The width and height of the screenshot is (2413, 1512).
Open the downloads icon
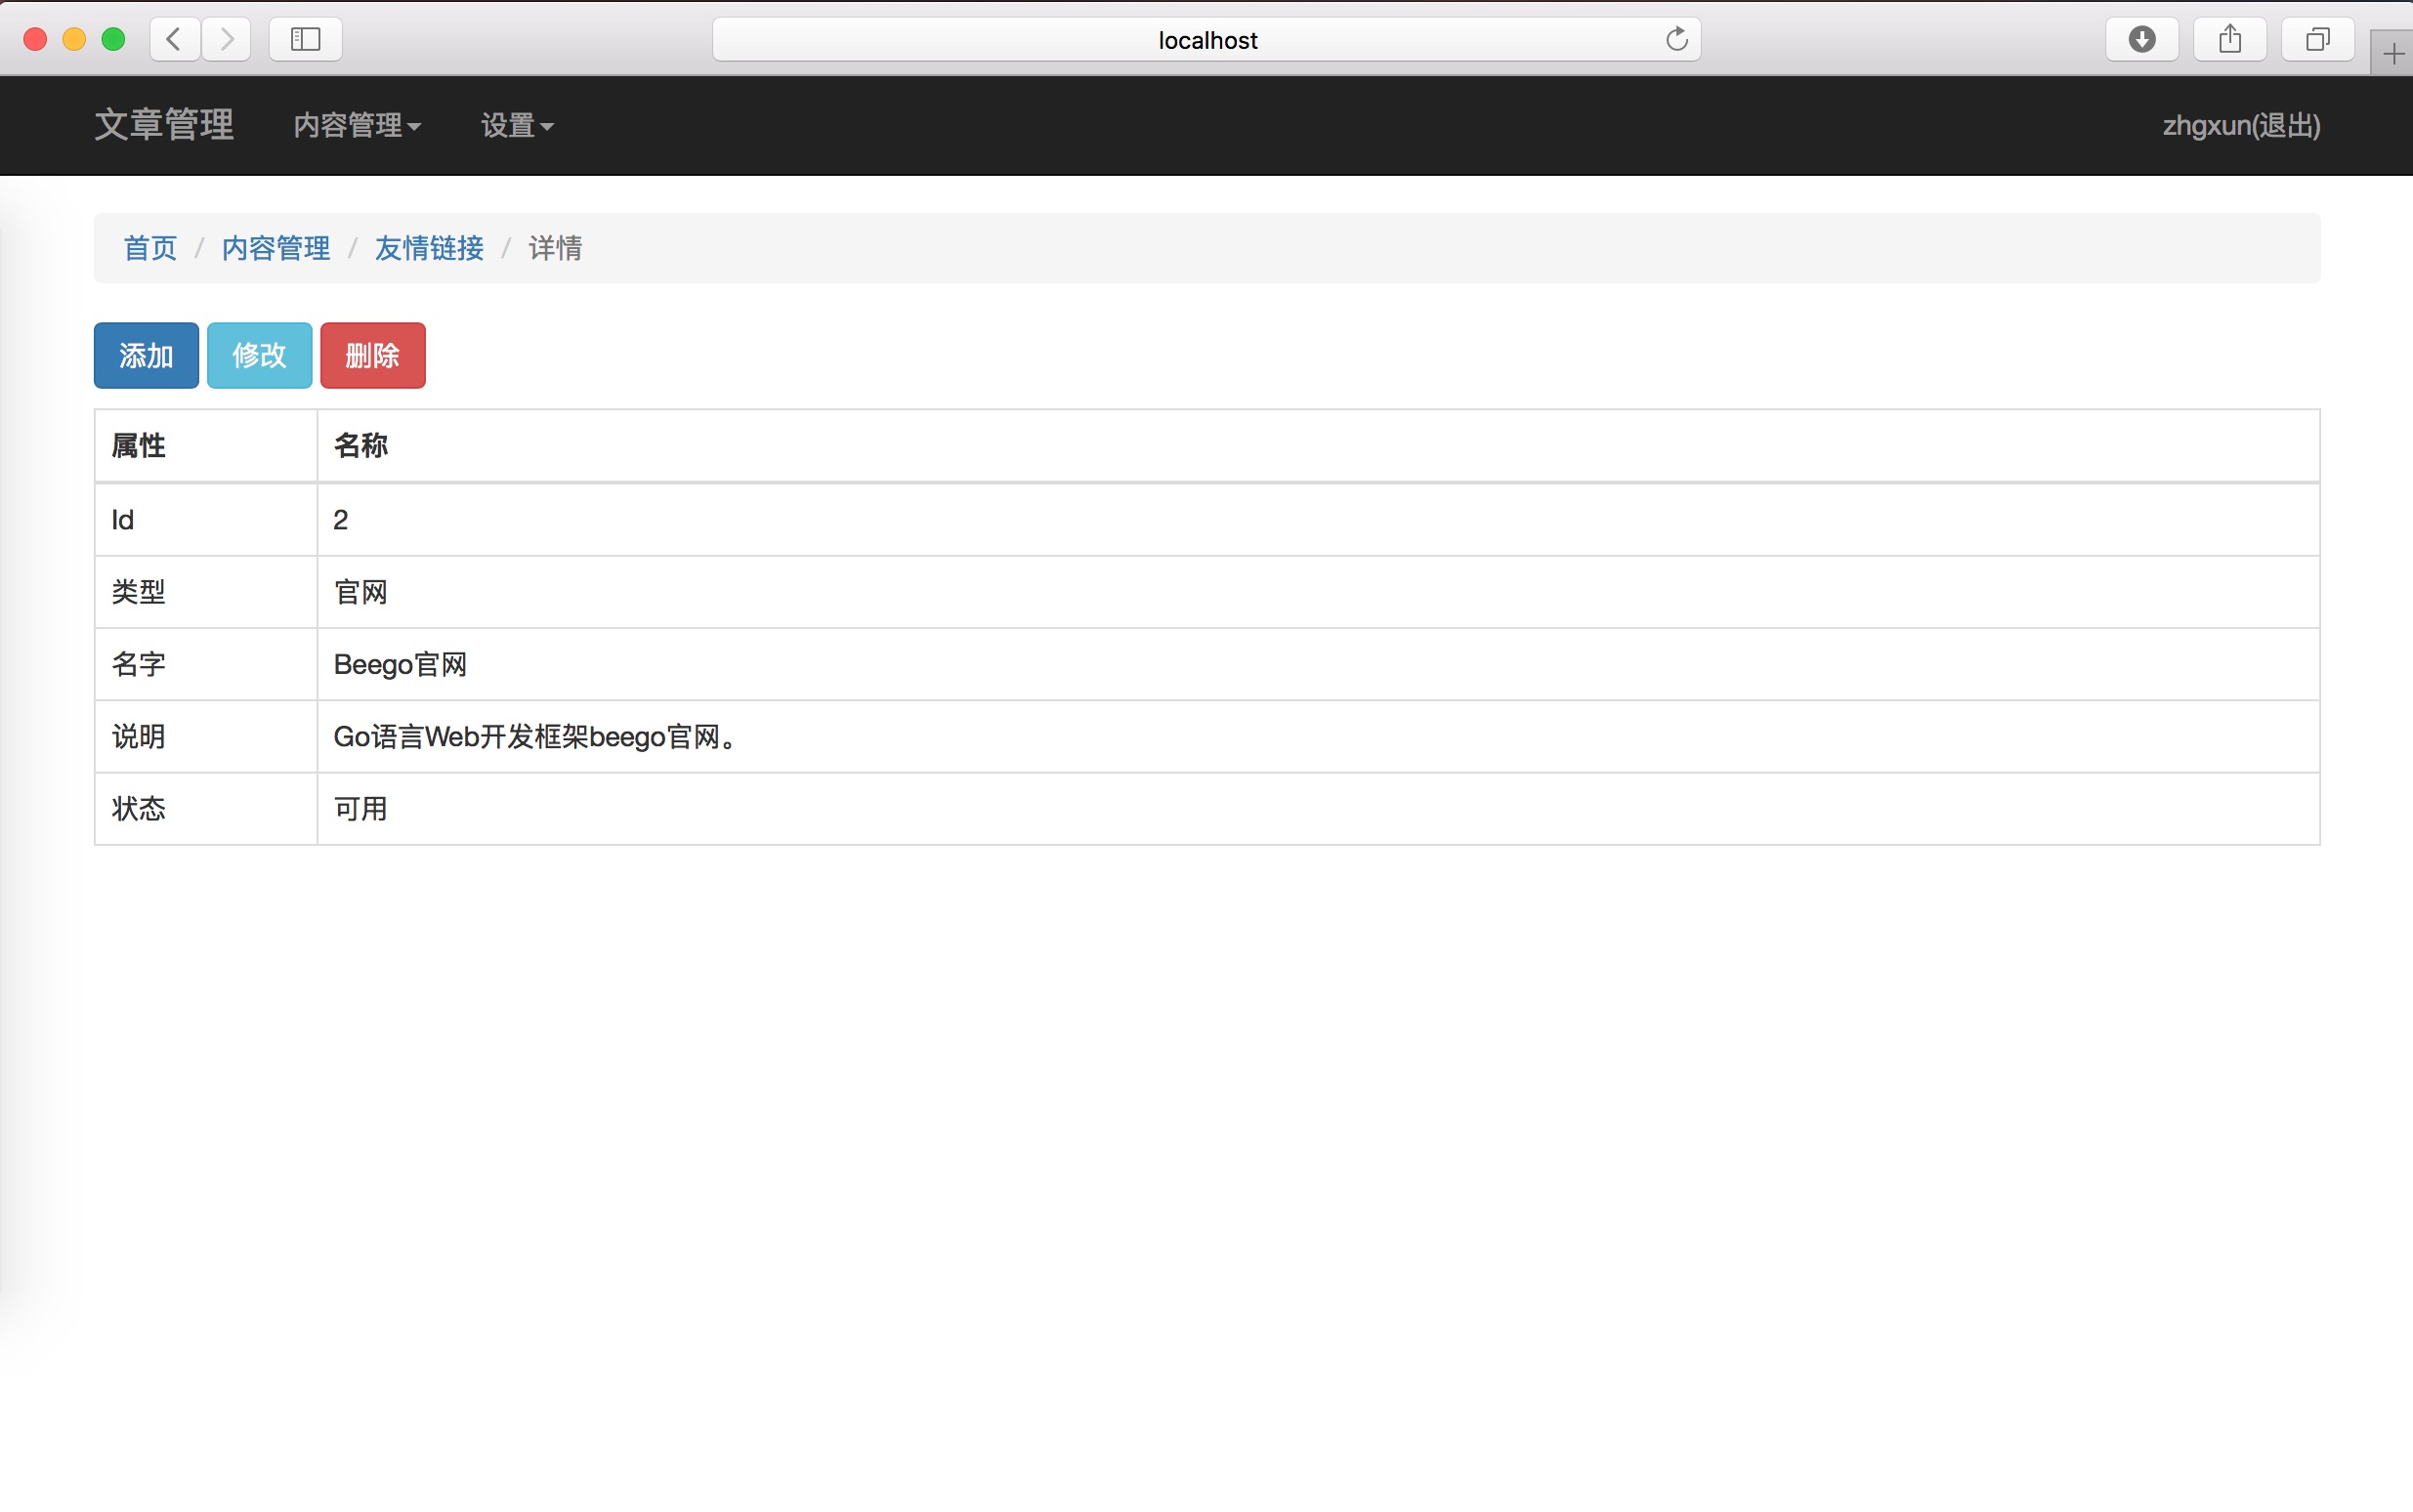click(x=2141, y=39)
